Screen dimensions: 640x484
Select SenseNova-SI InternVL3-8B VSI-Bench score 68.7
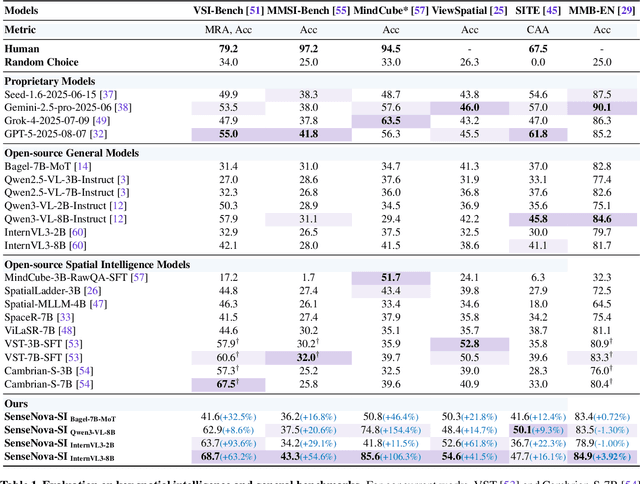coord(210,456)
